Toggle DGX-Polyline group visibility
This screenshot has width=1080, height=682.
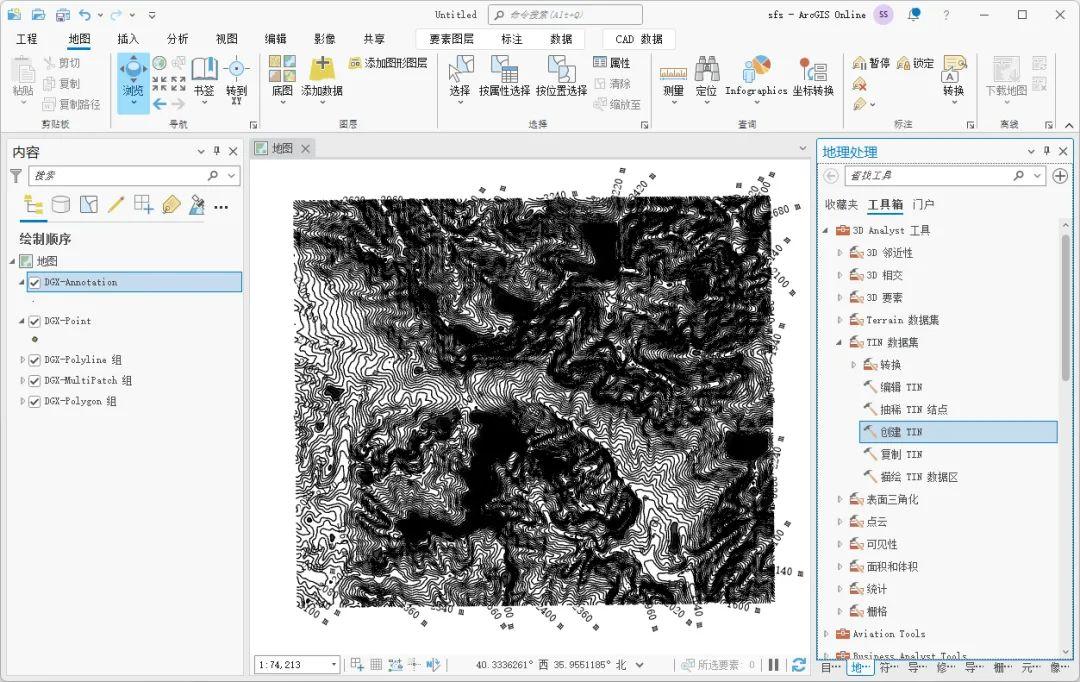[x=34, y=360]
